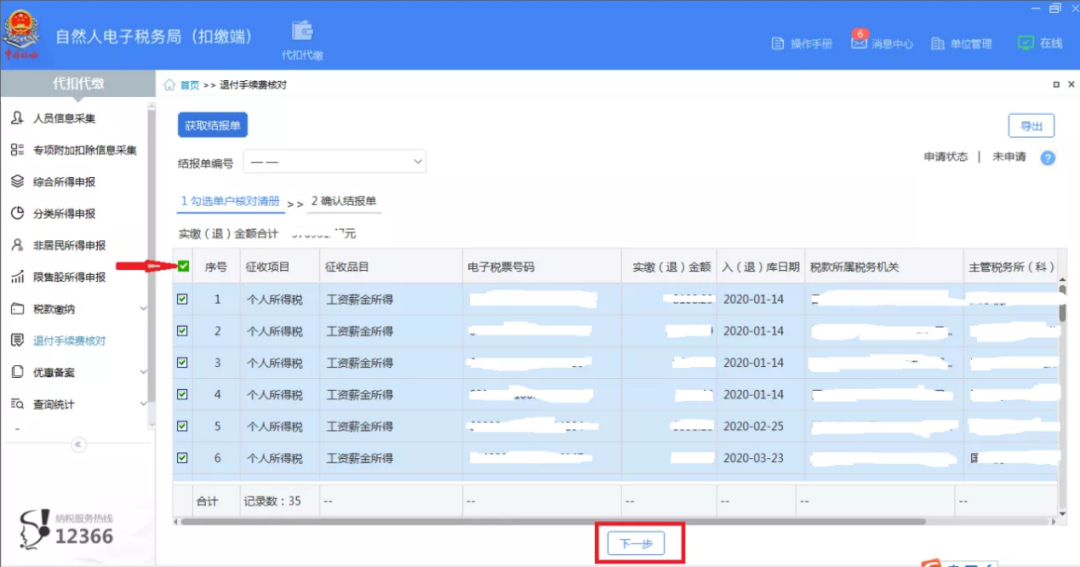
Task: Click the 未申请 status text
Action: (1009, 157)
